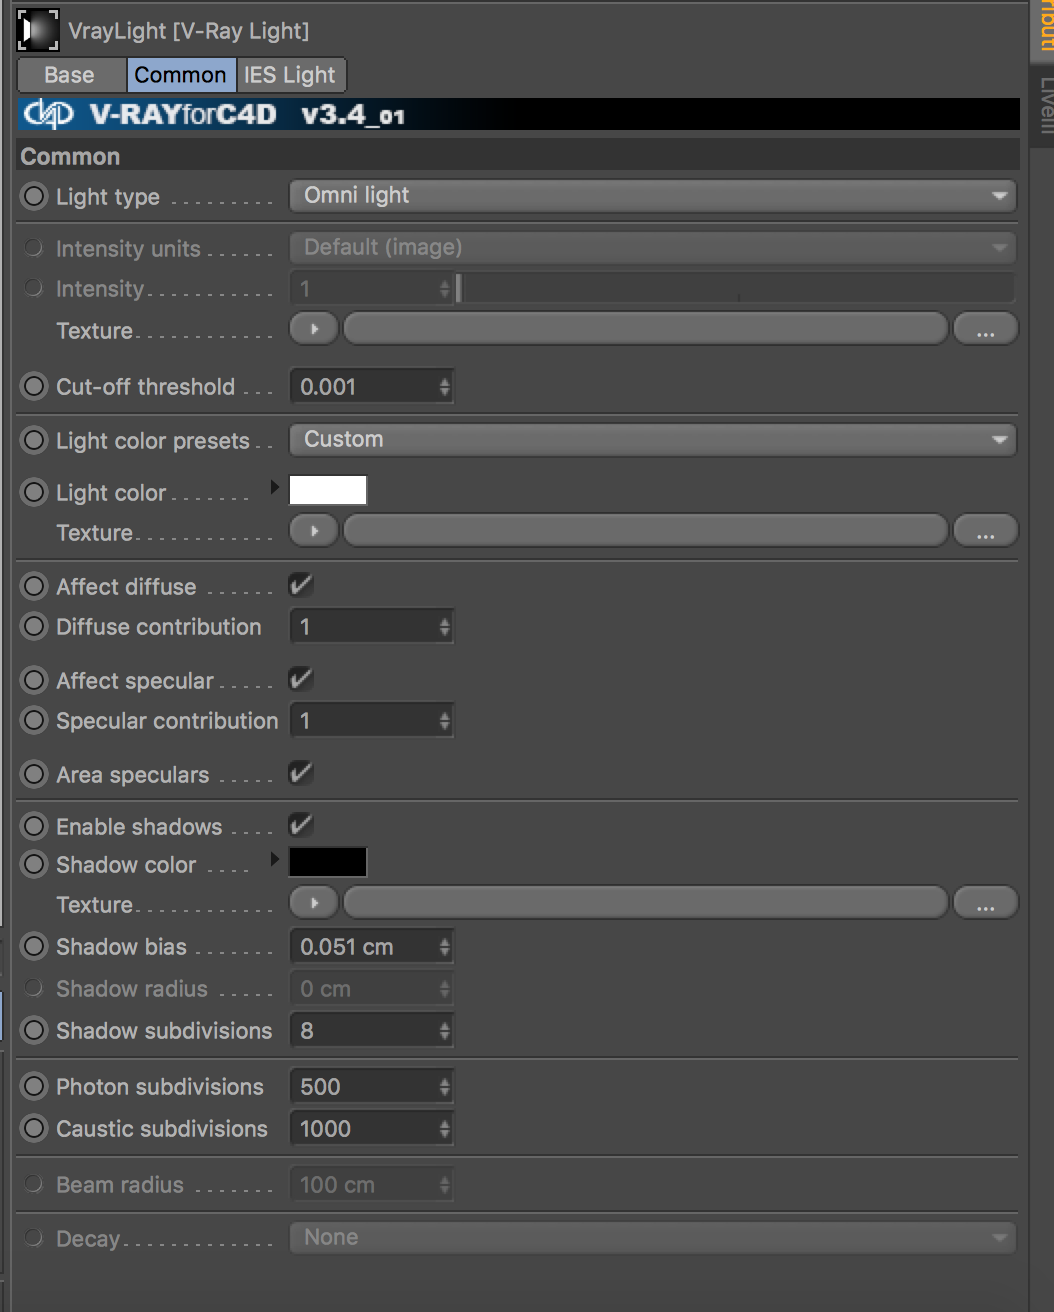Toggle the Cut-off threshold animation dot
Image resolution: width=1054 pixels, height=1312 pixels.
pos(35,386)
